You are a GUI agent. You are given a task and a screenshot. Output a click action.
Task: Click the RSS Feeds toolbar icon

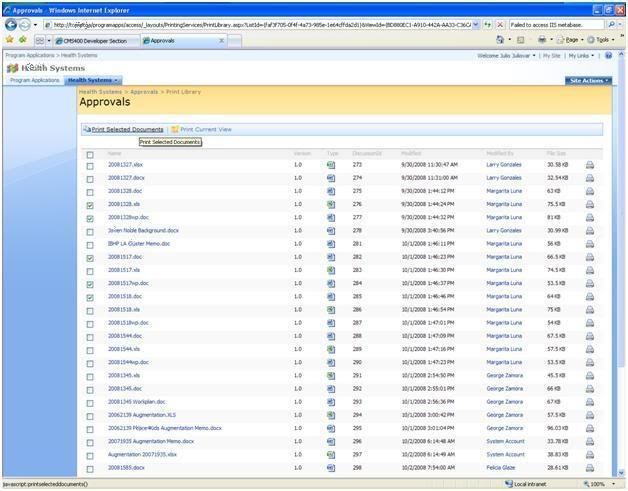[521, 40]
